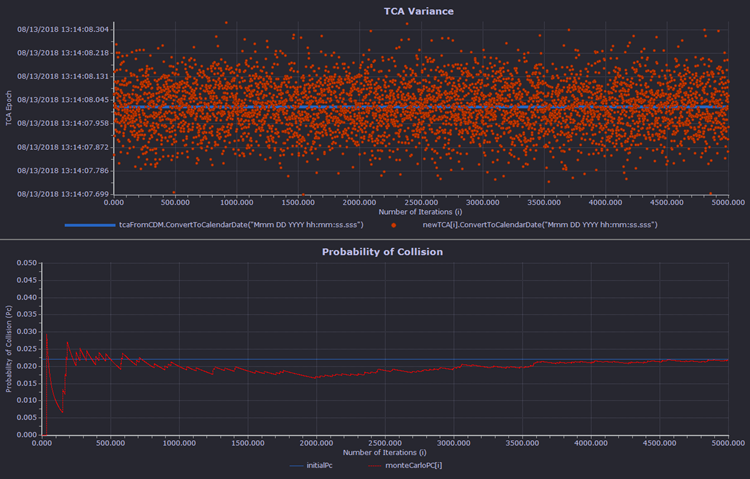Select the initialPc legend label

click(x=319, y=465)
